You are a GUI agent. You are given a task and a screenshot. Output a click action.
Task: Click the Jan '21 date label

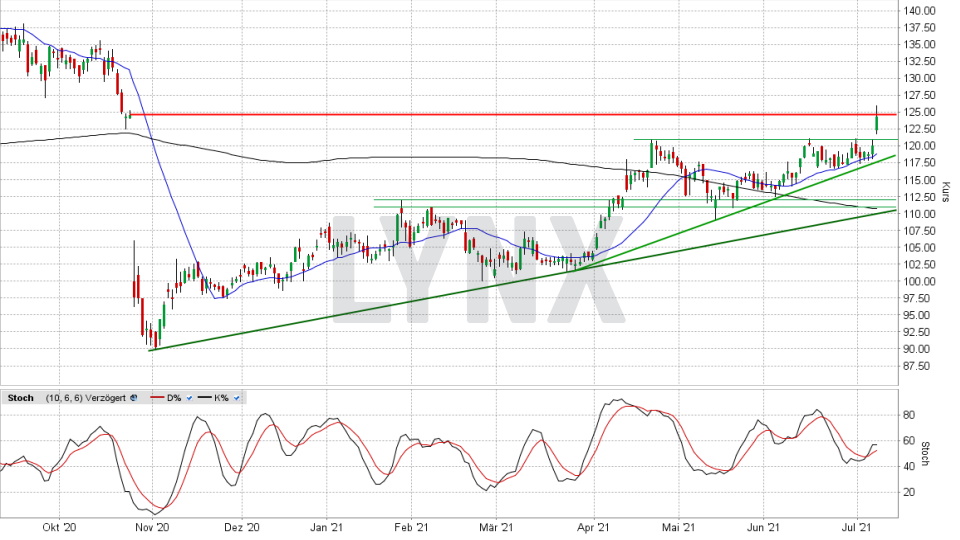click(326, 527)
